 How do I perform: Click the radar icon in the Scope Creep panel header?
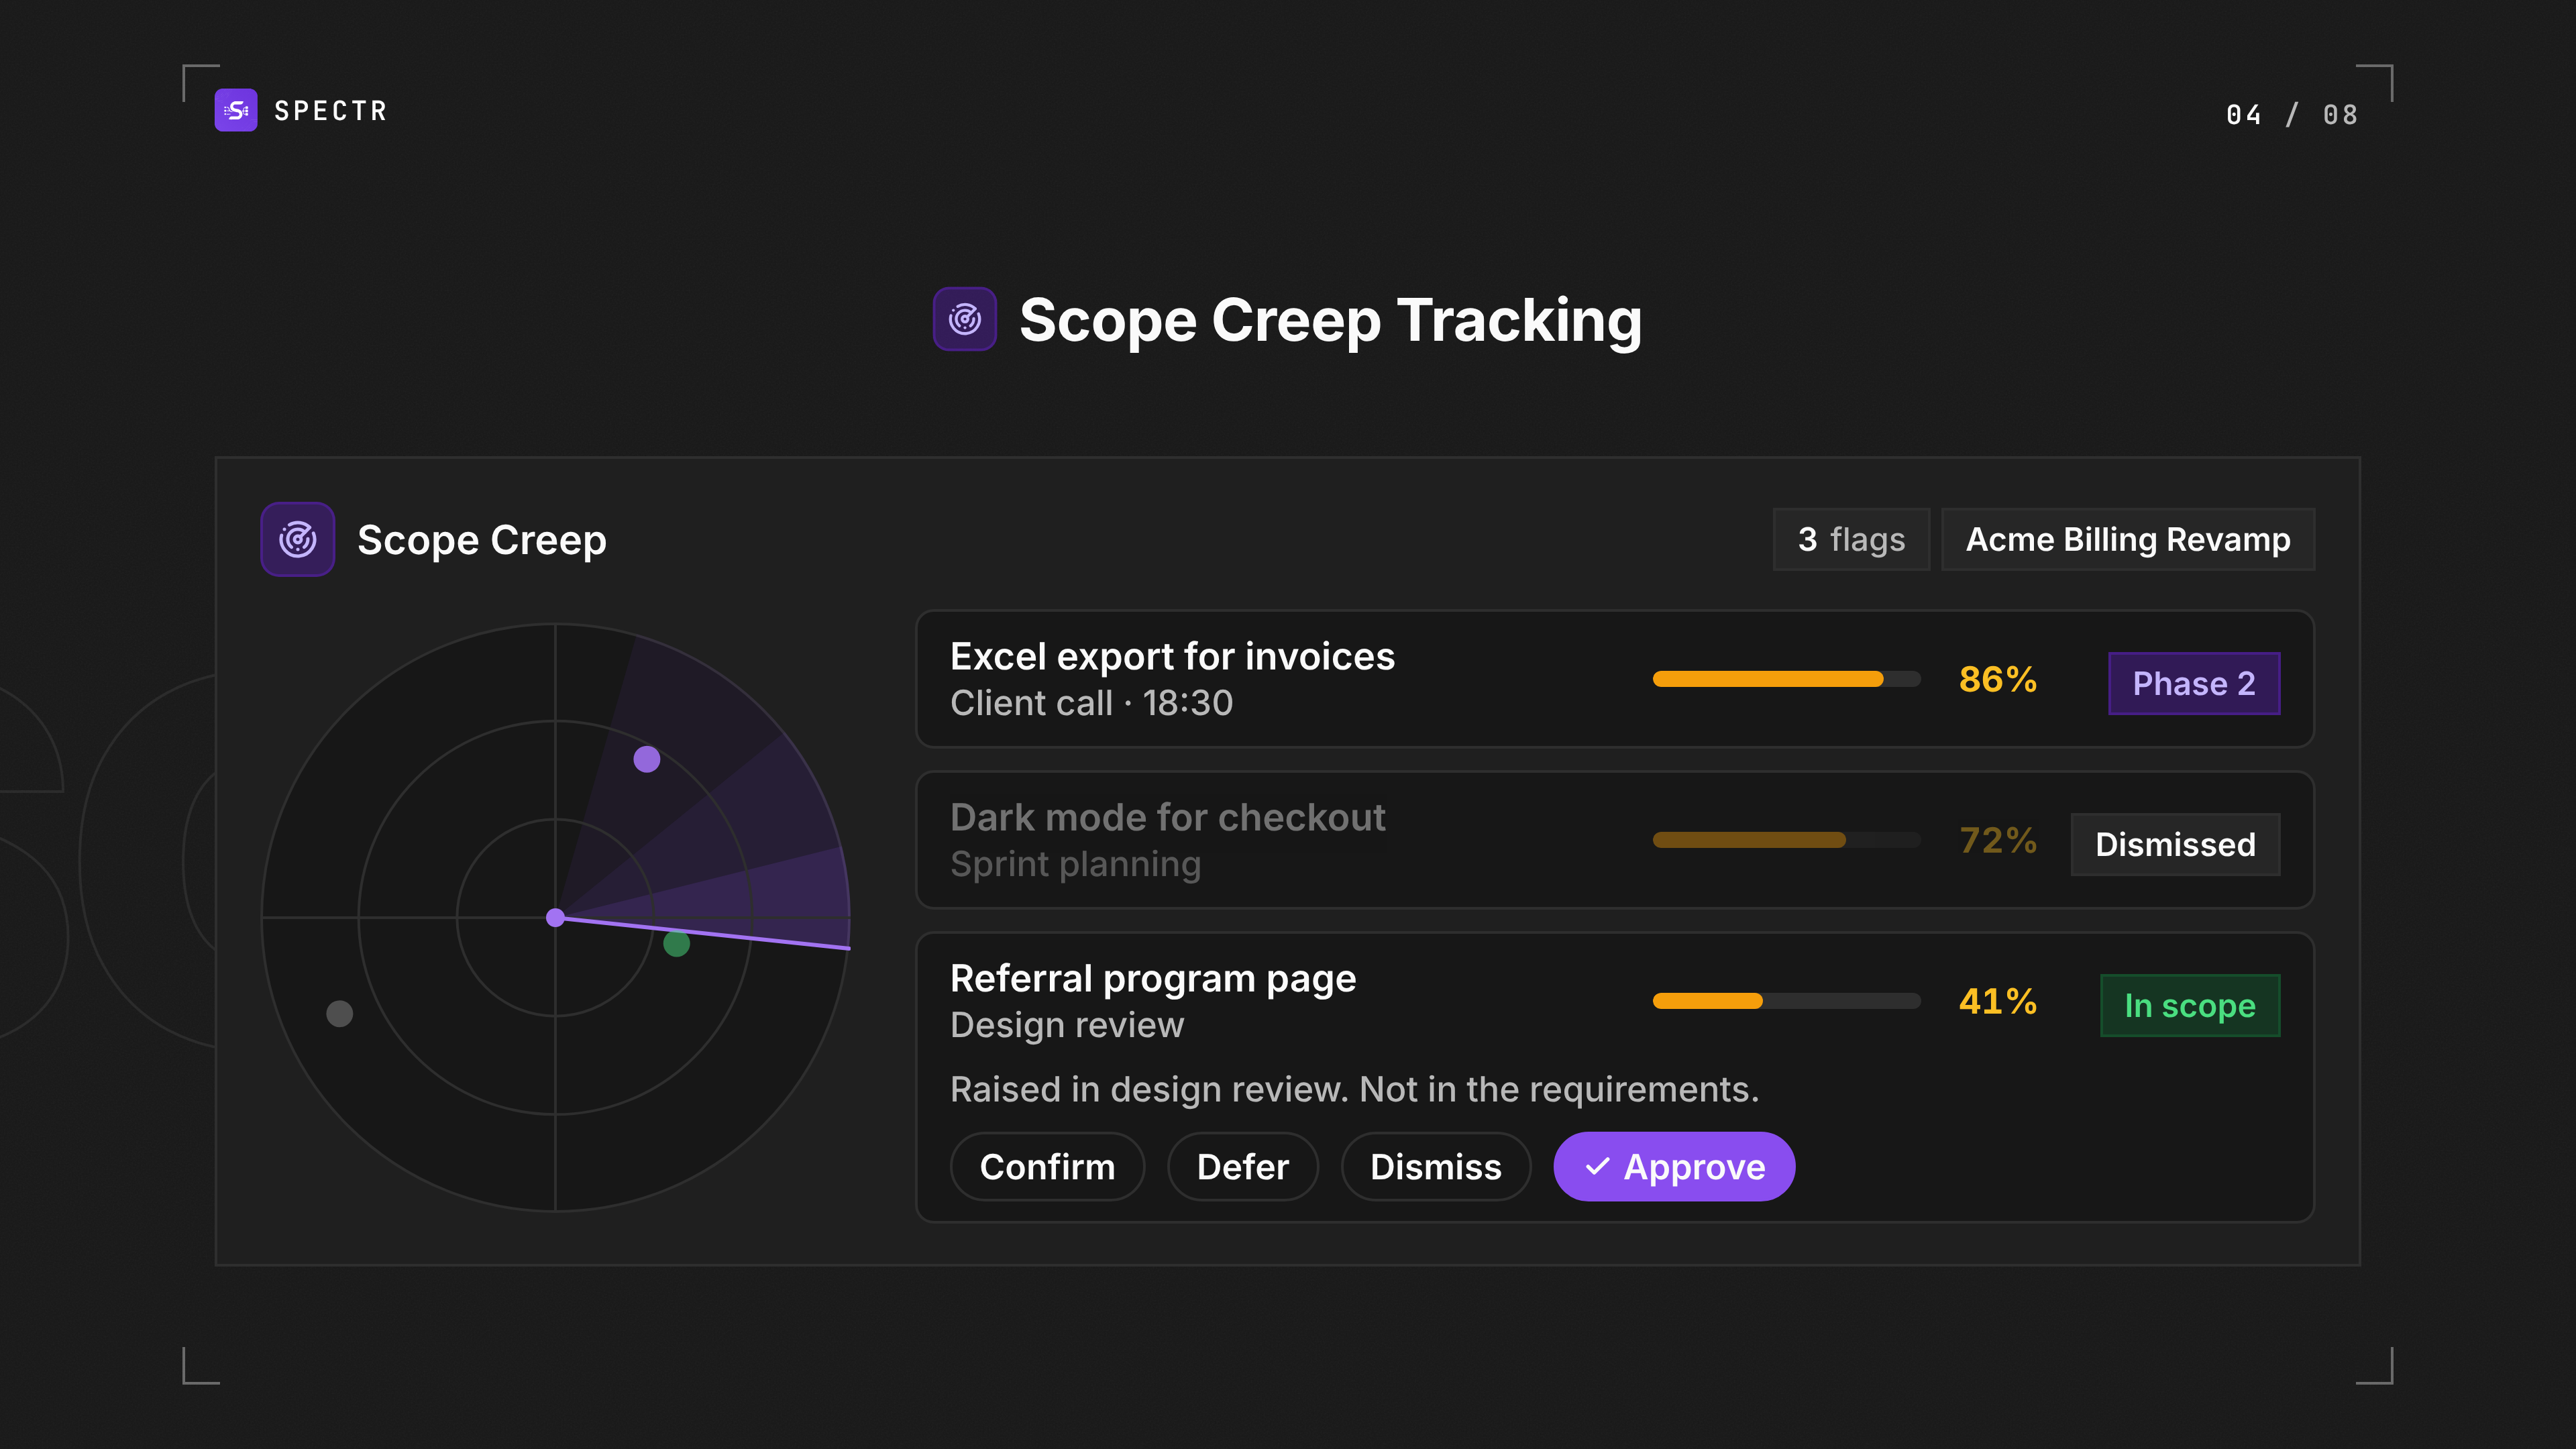[x=298, y=539]
